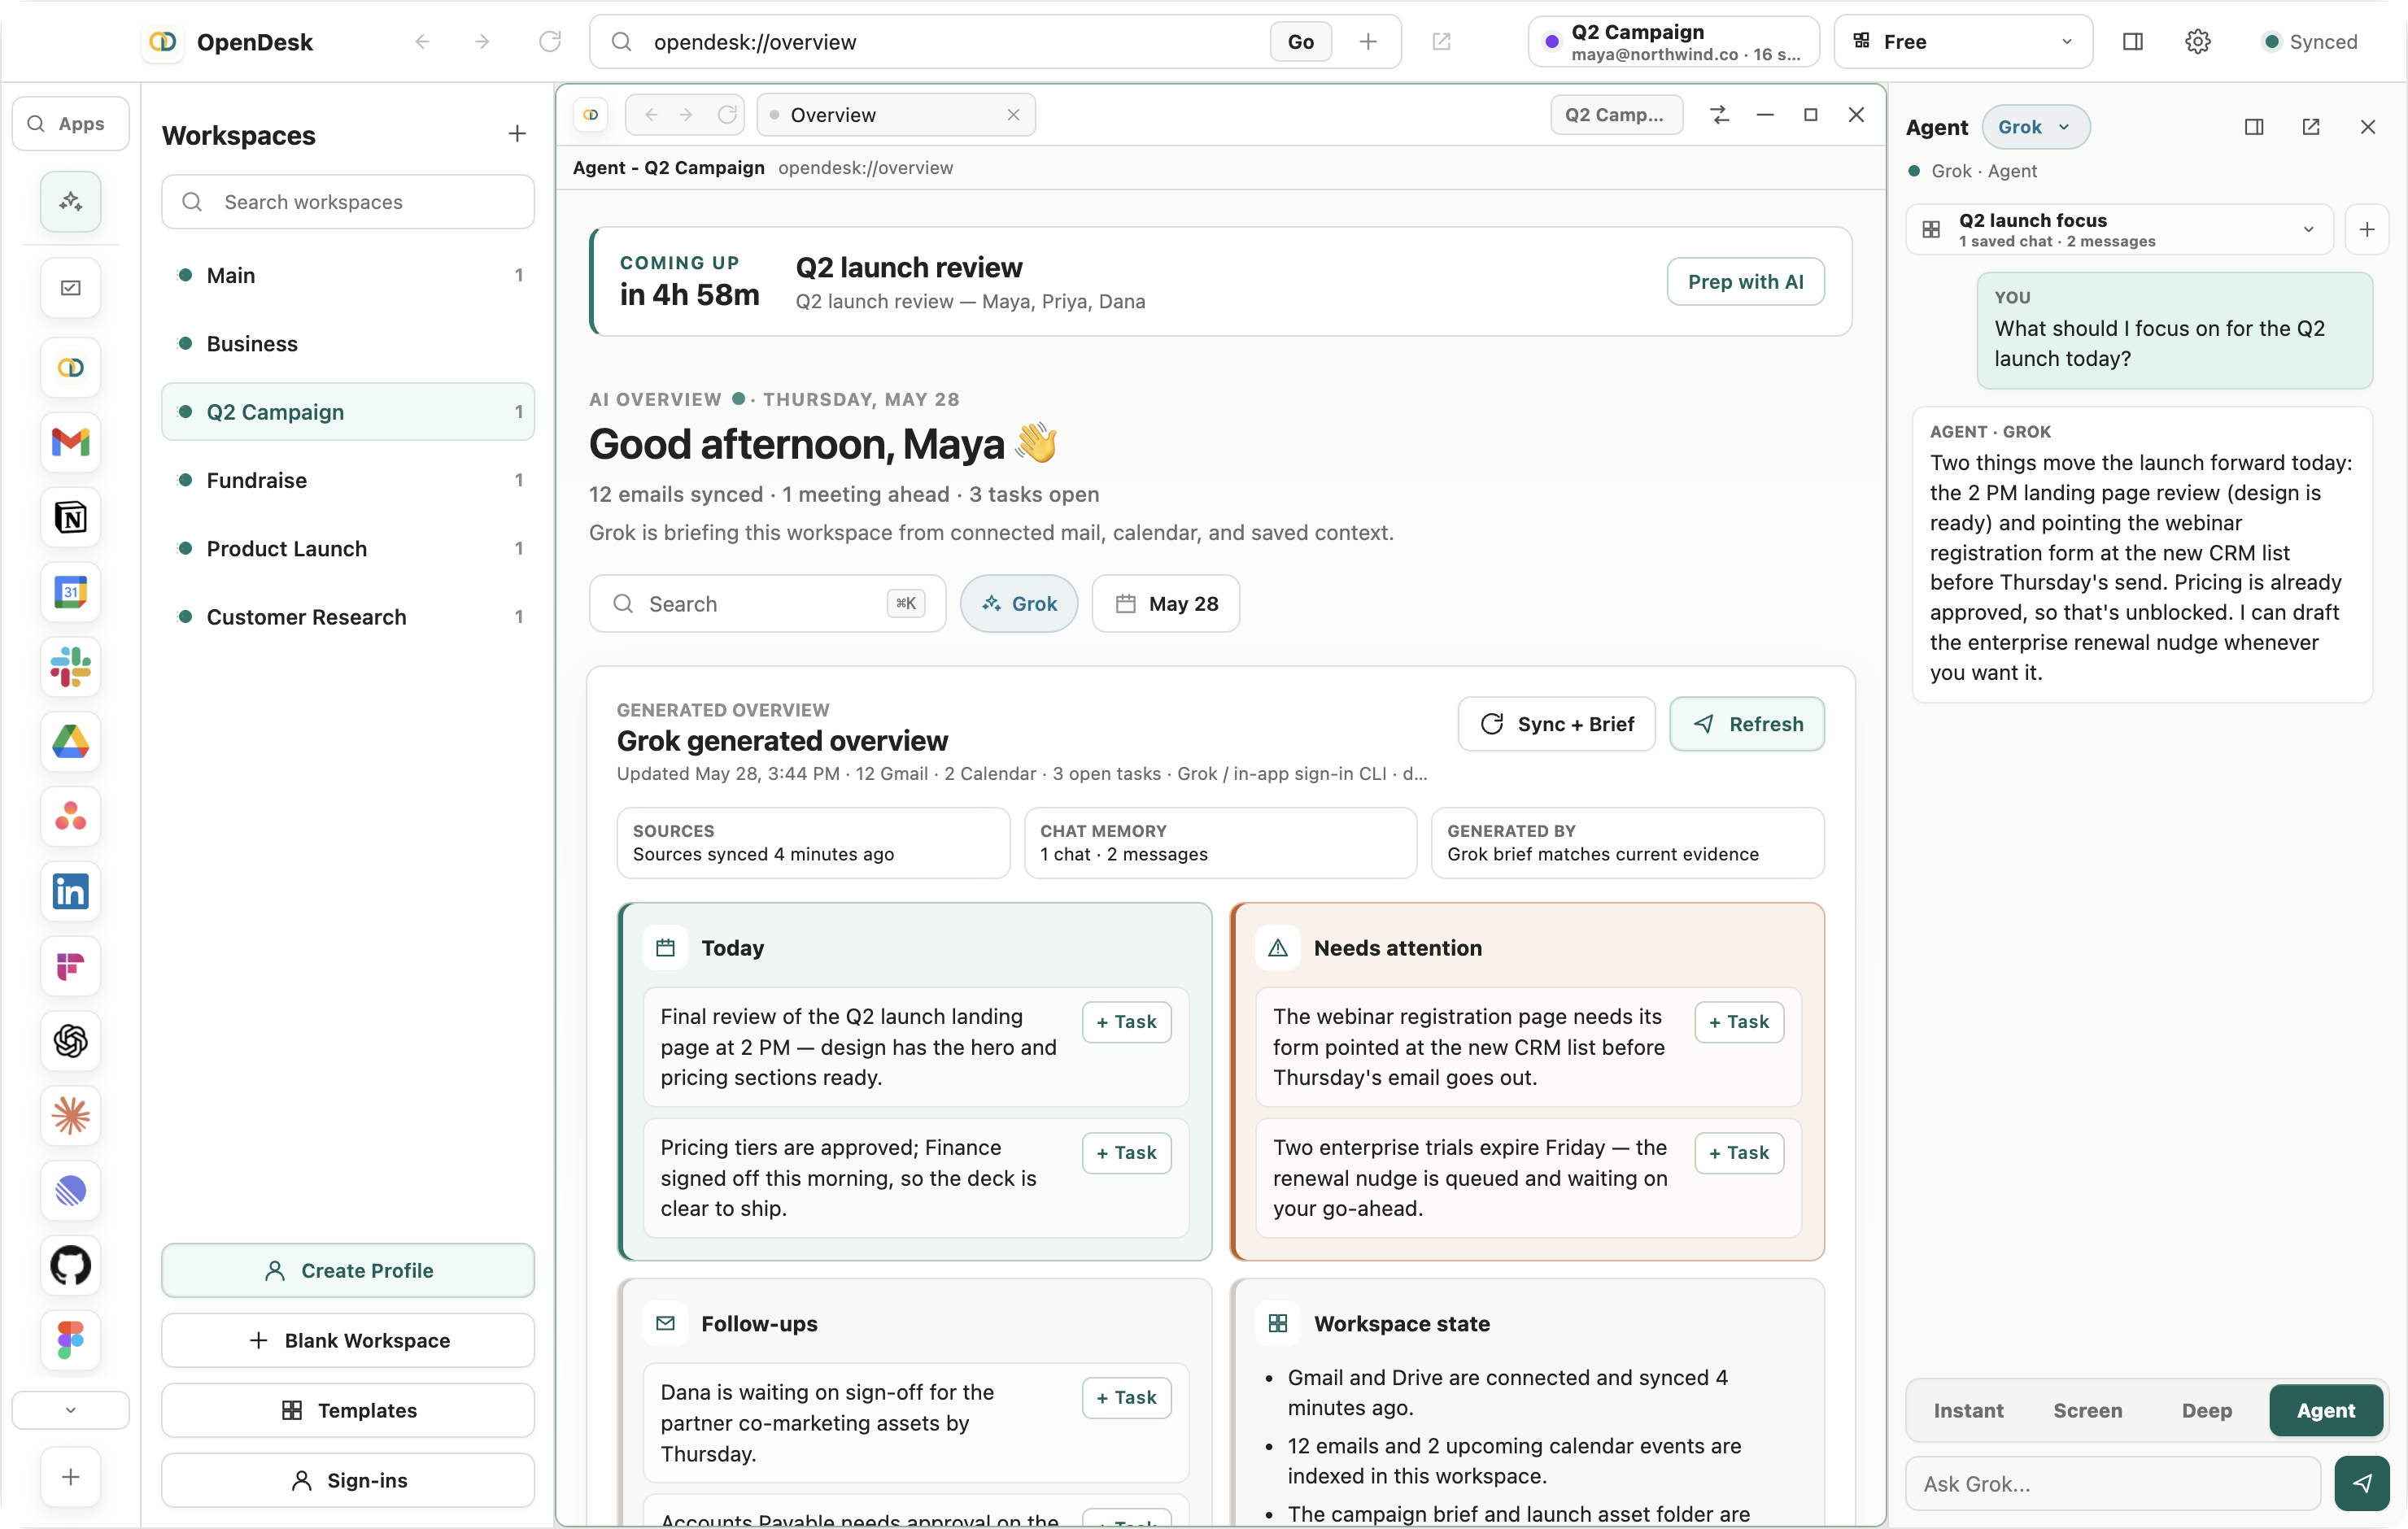Click Sync + Brief button
The height and width of the screenshot is (1529, 2408).
click(1556, 724)
